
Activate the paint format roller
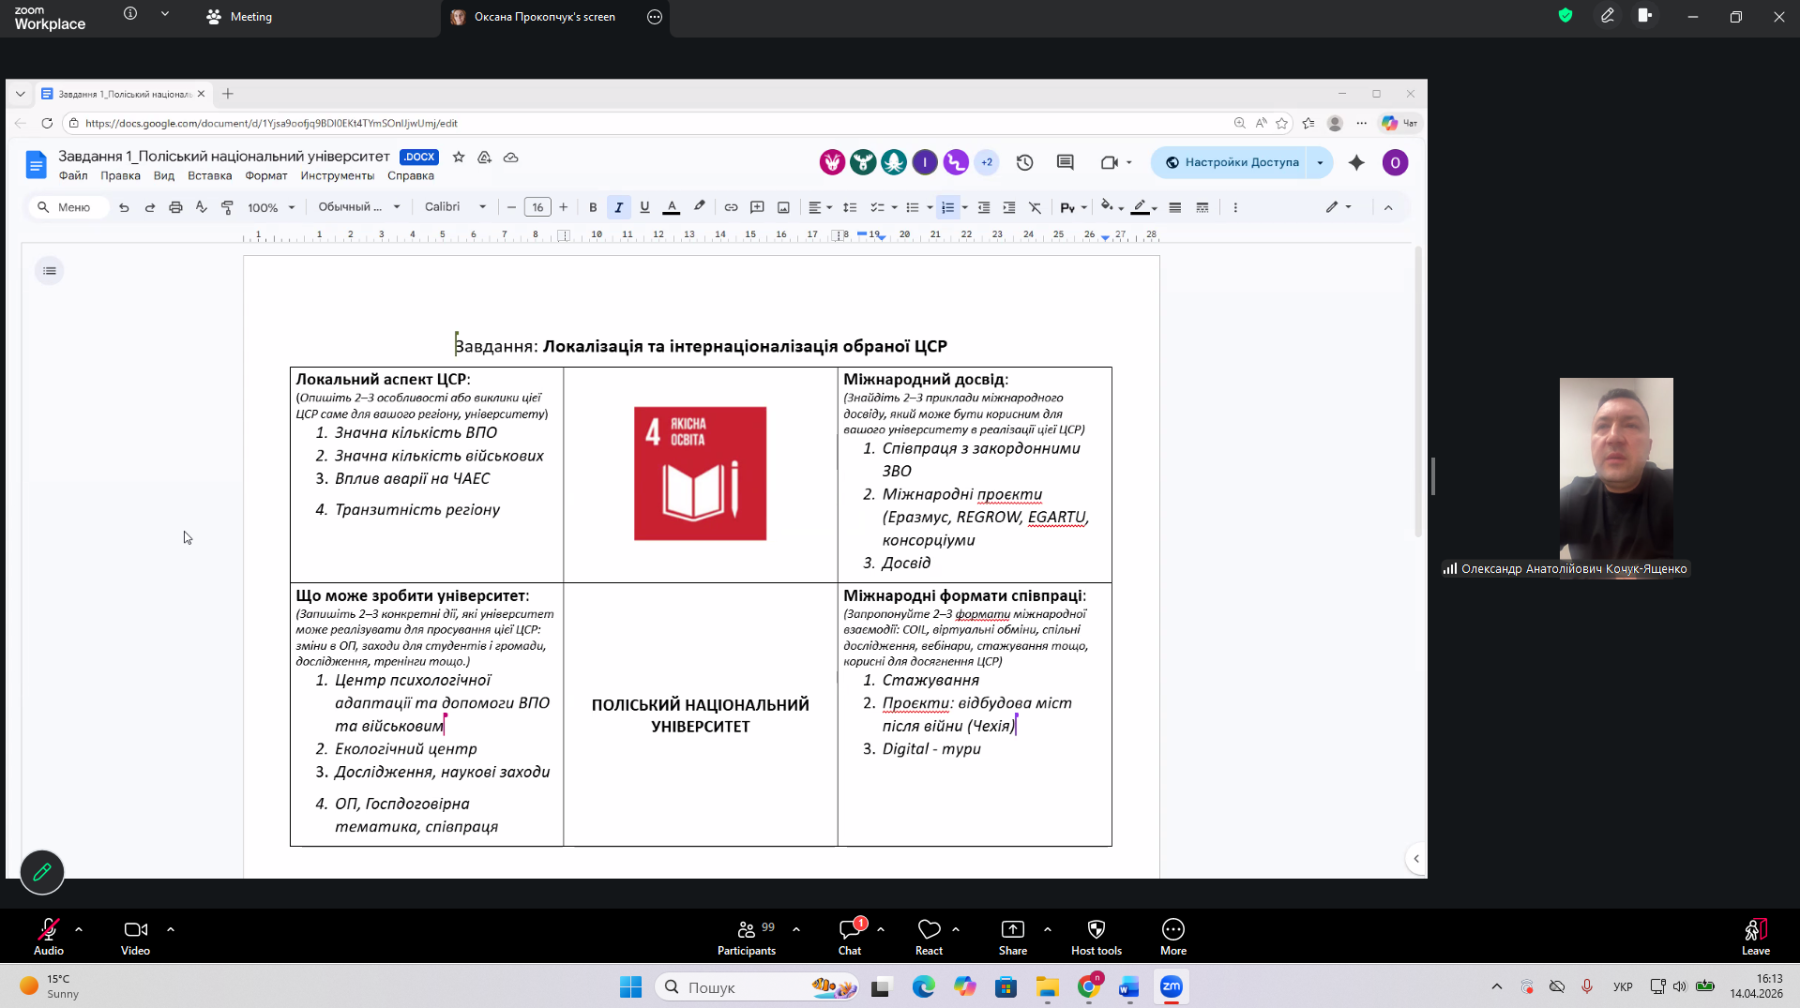pyautogui.click(x=227, y=207)
